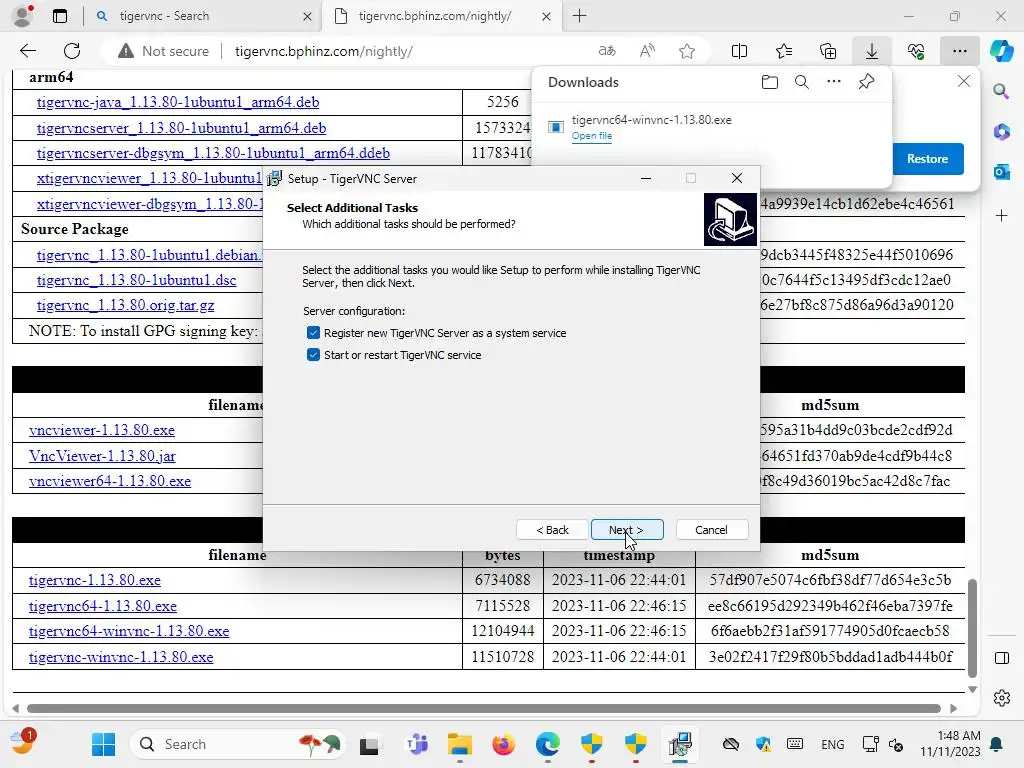Open Edge tab actions menu icon
This screenshot has width=1024, height=768.
pyautogui.click(x=59, y=16)
